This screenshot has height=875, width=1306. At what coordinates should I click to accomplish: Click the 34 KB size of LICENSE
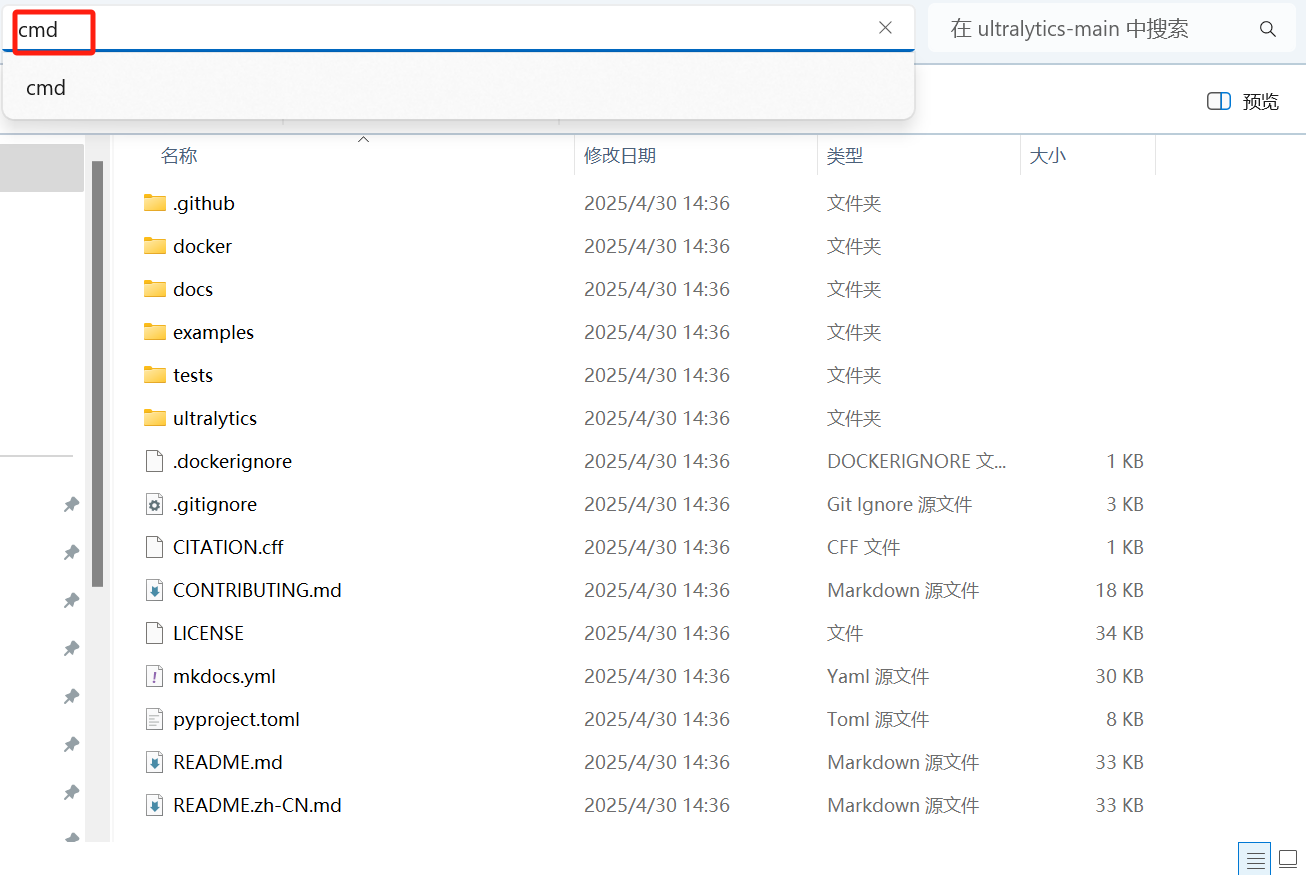[x=1119, y=633]
